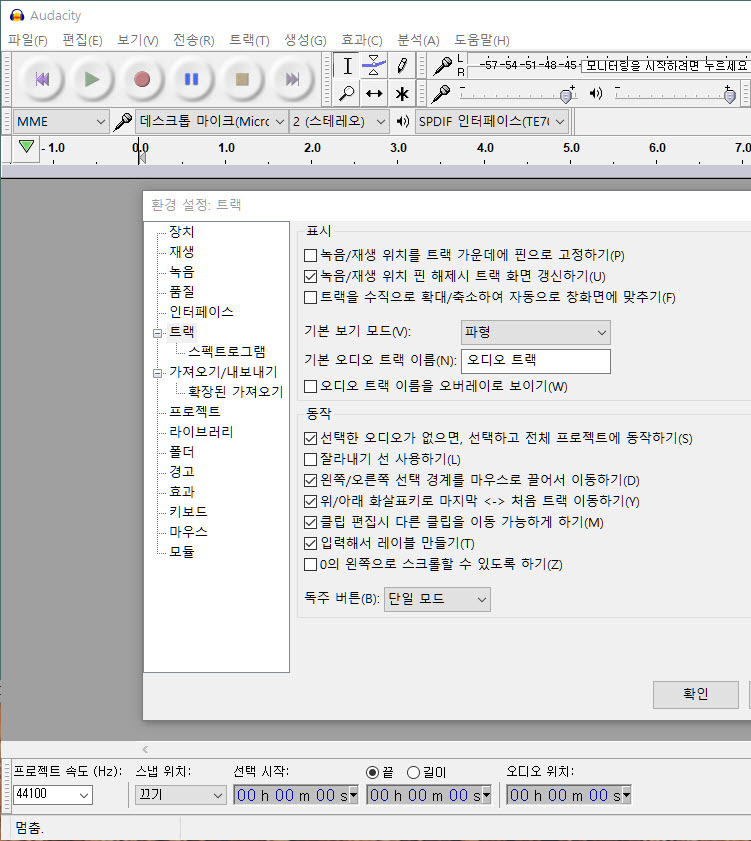Open the 효과(C) menu
Screen dimensions: 751x841
362,40
